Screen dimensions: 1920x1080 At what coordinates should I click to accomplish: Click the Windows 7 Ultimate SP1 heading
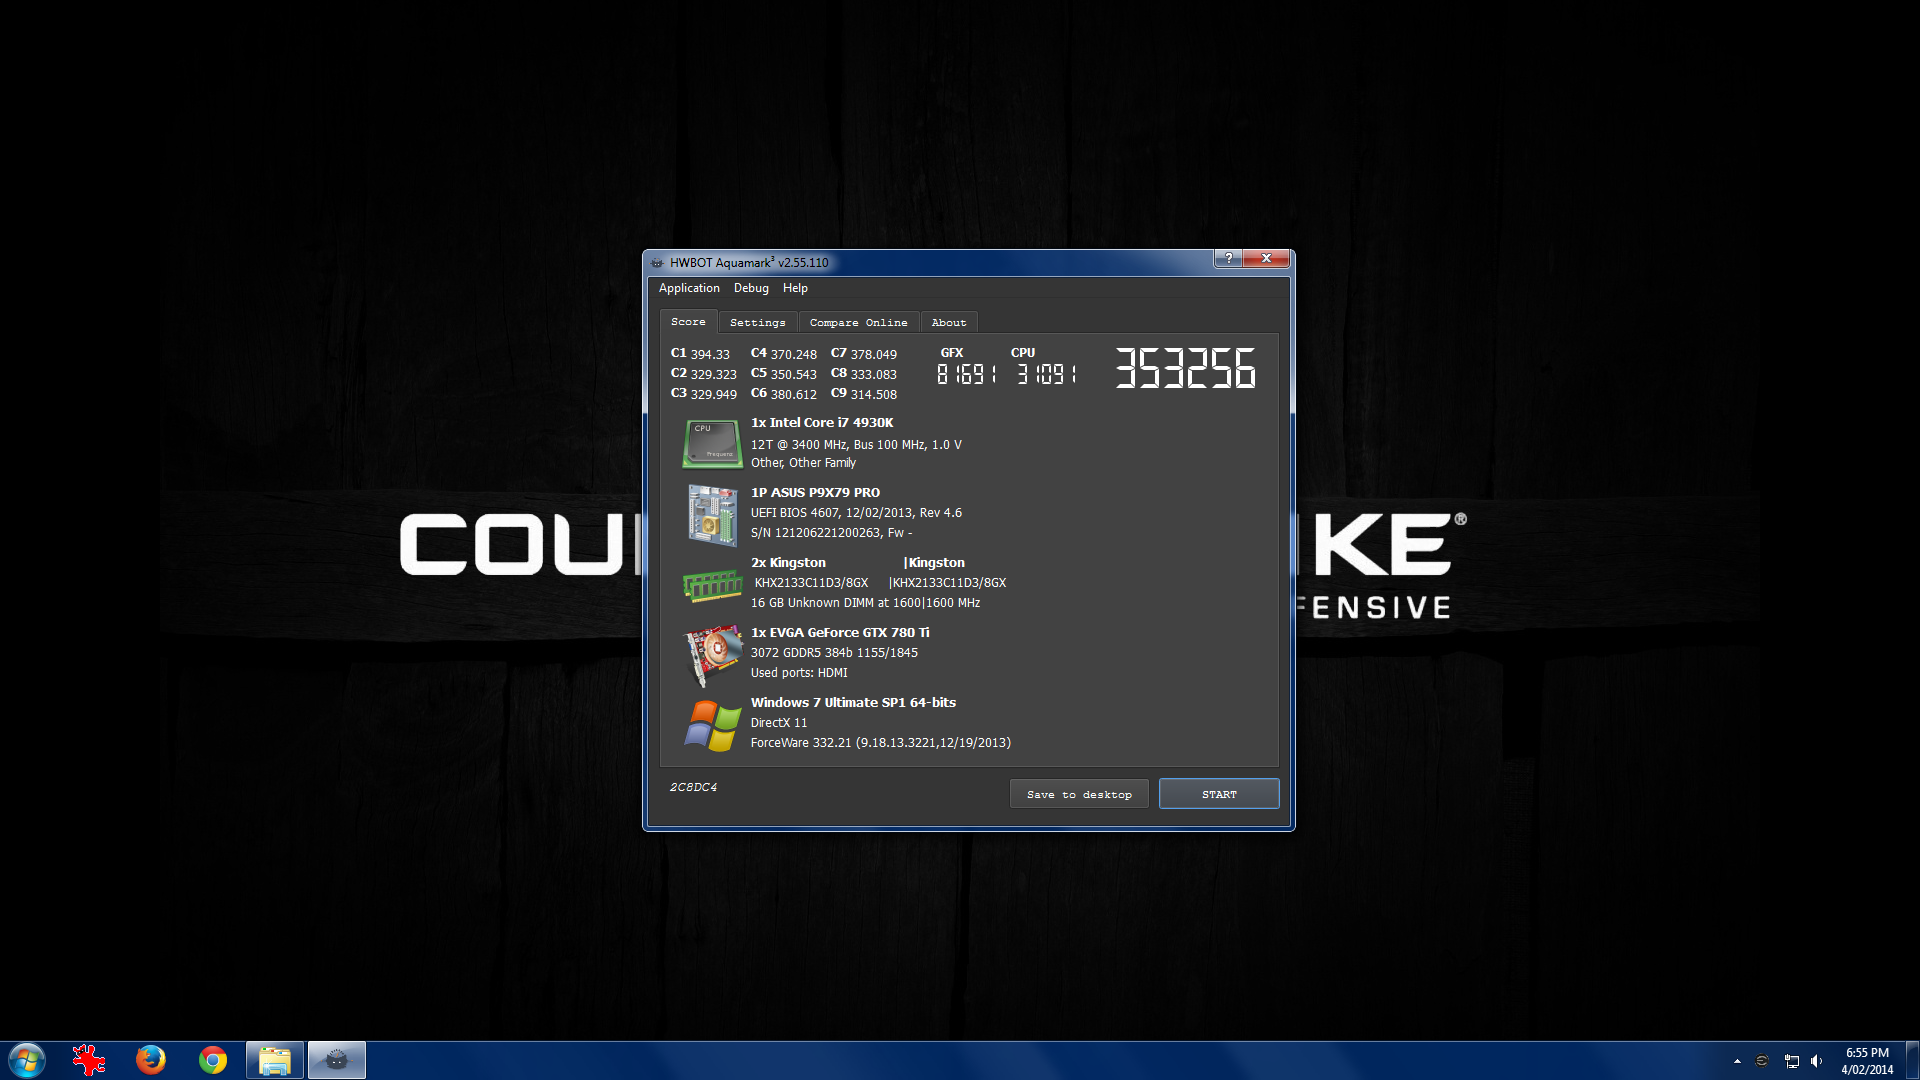point(853,703)
